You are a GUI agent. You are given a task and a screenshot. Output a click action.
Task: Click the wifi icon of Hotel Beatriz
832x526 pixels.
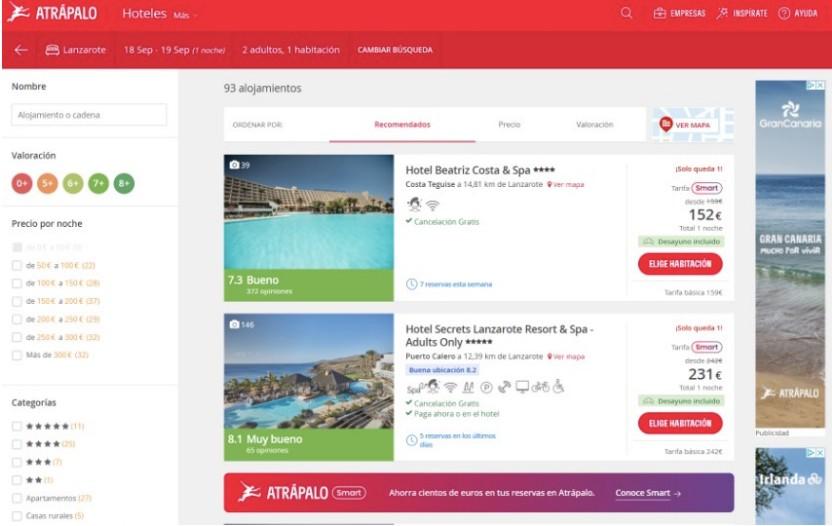[x=432, y=205]
